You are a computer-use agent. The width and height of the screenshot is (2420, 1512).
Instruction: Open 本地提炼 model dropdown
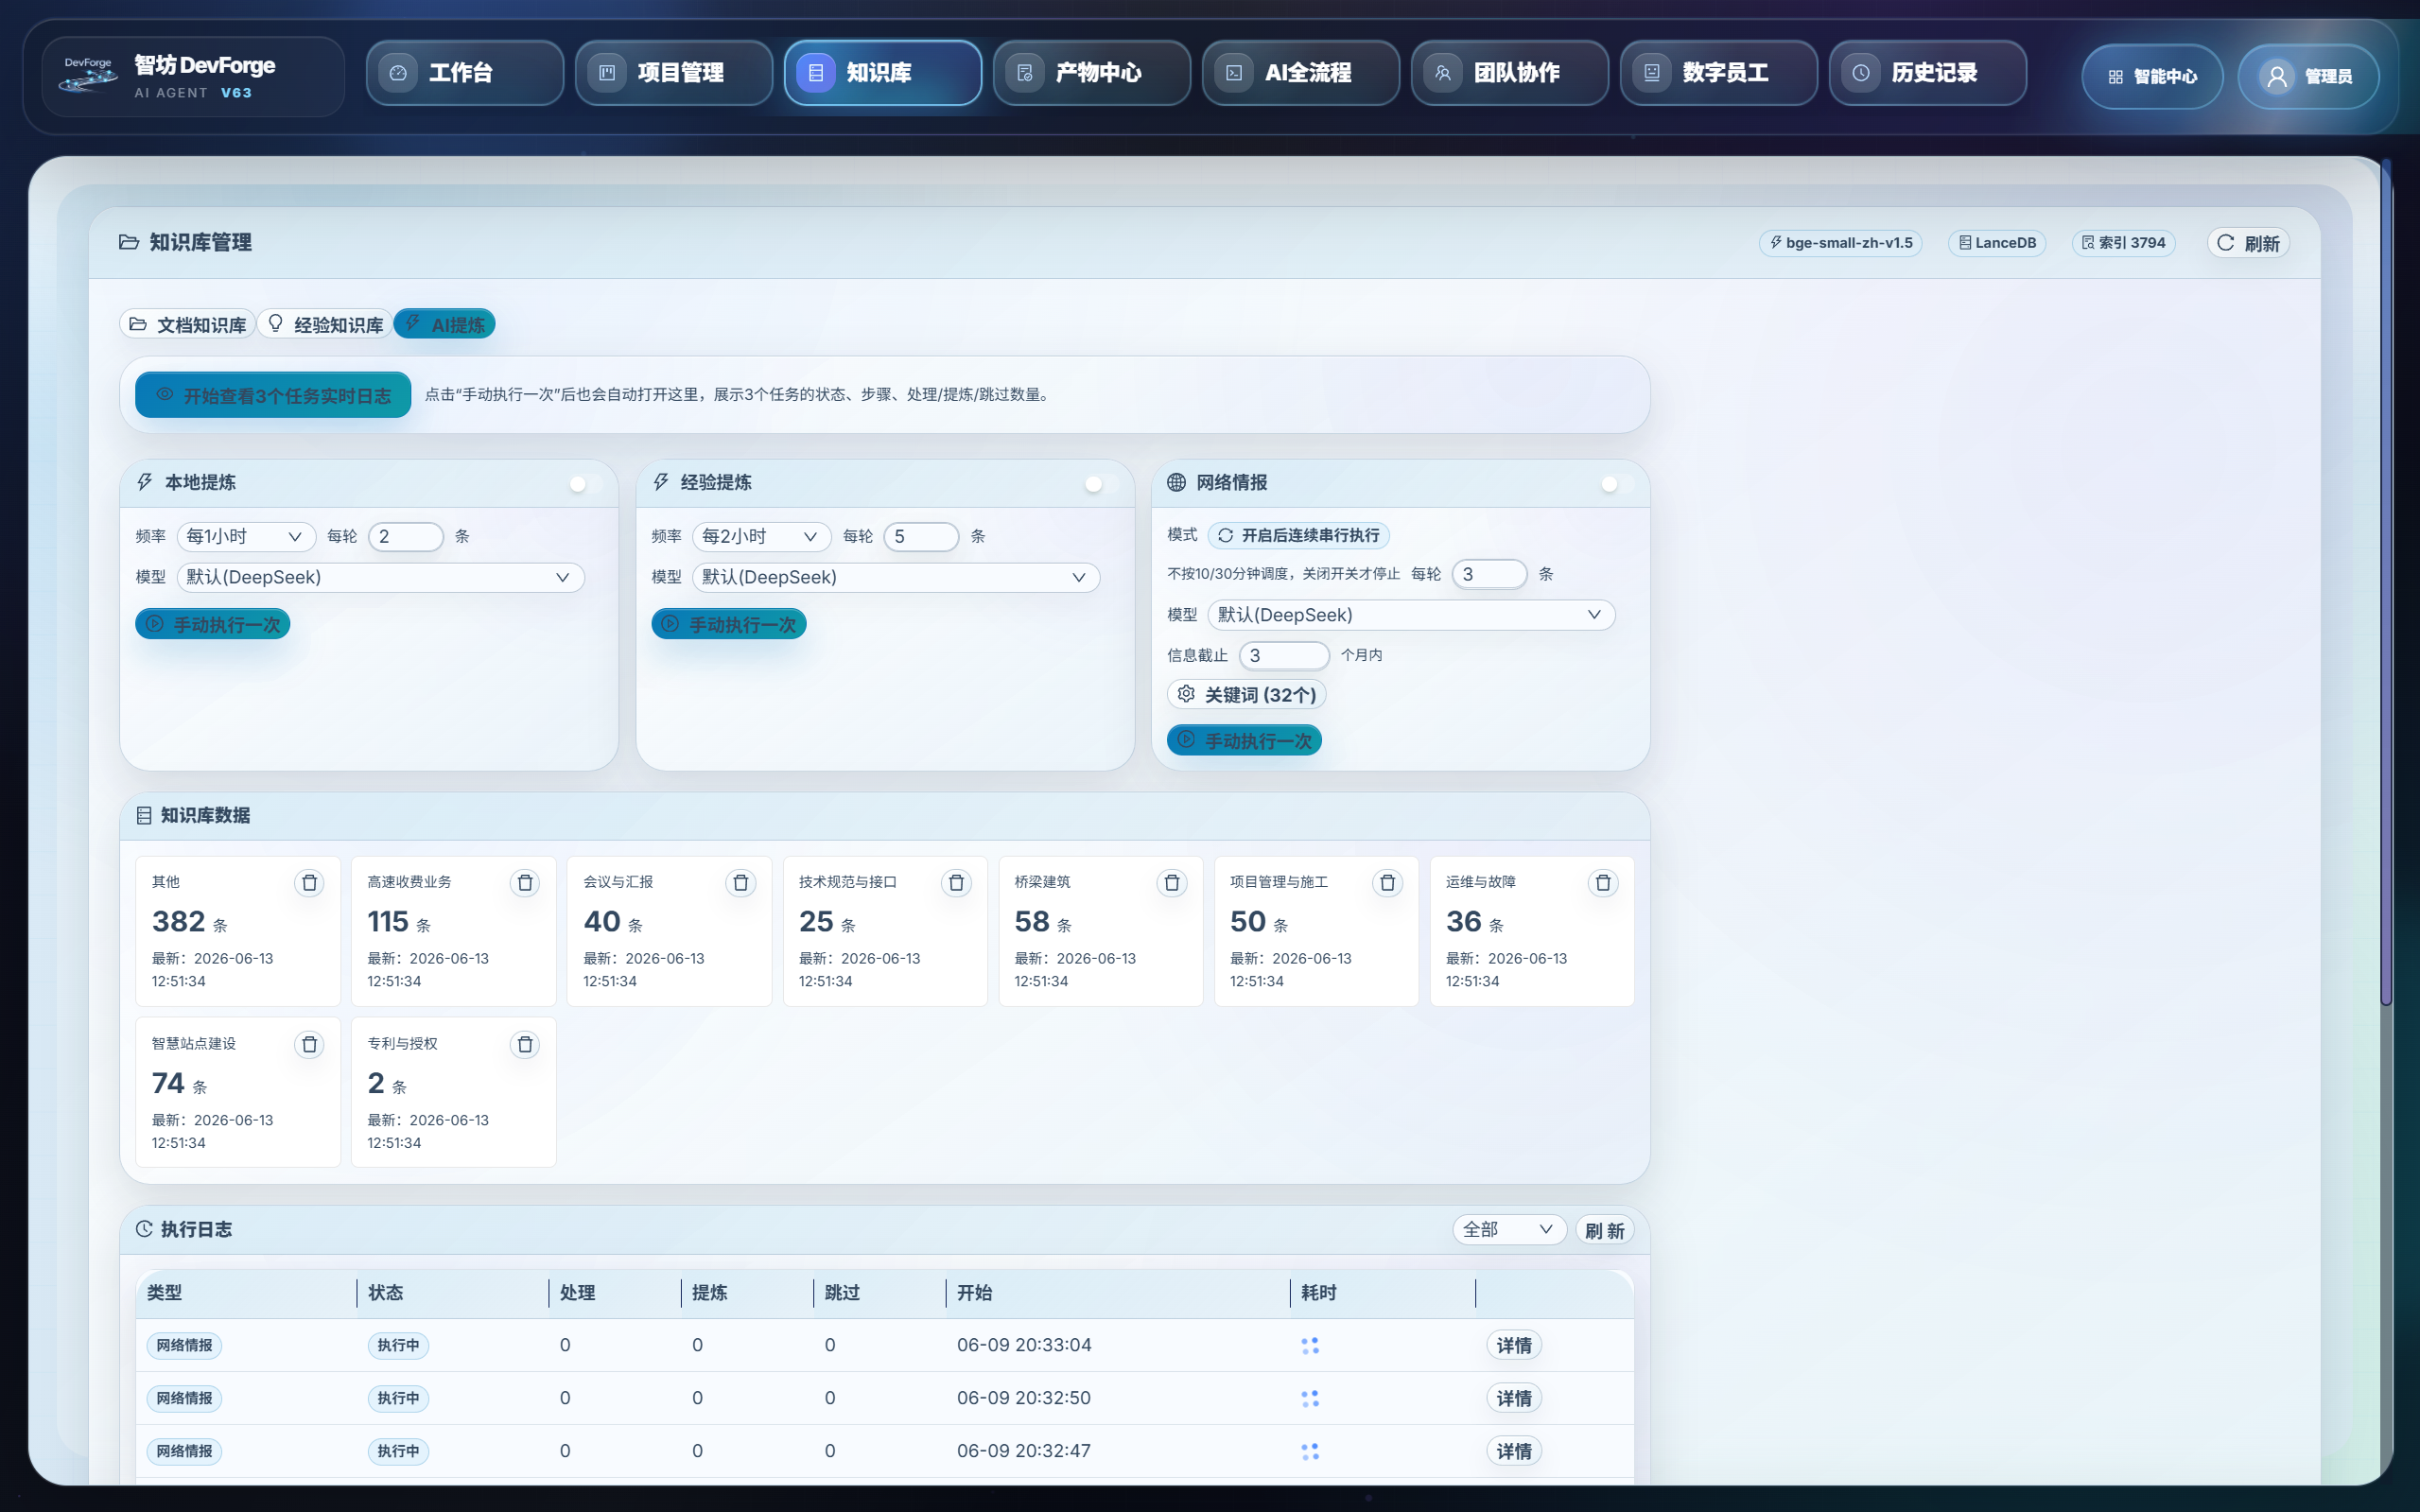(x=381, y=577)
